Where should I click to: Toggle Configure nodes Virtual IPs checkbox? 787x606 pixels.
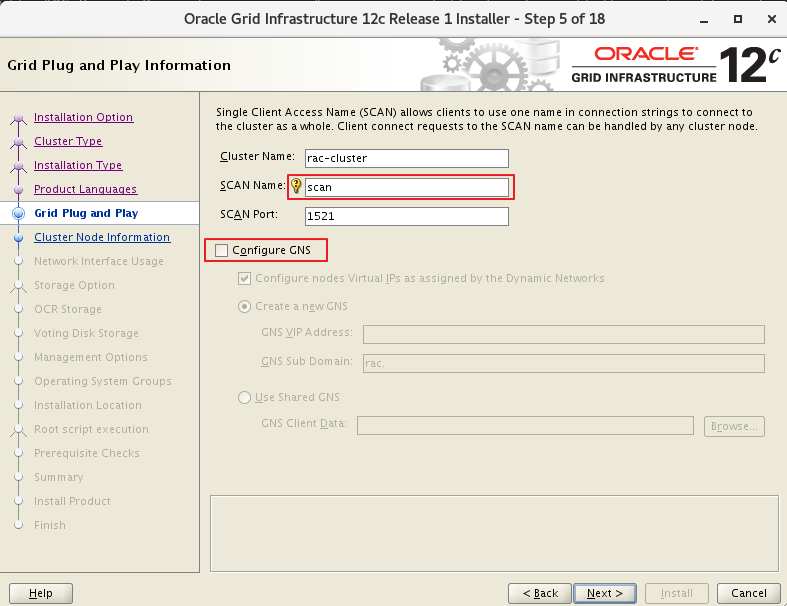244,278
